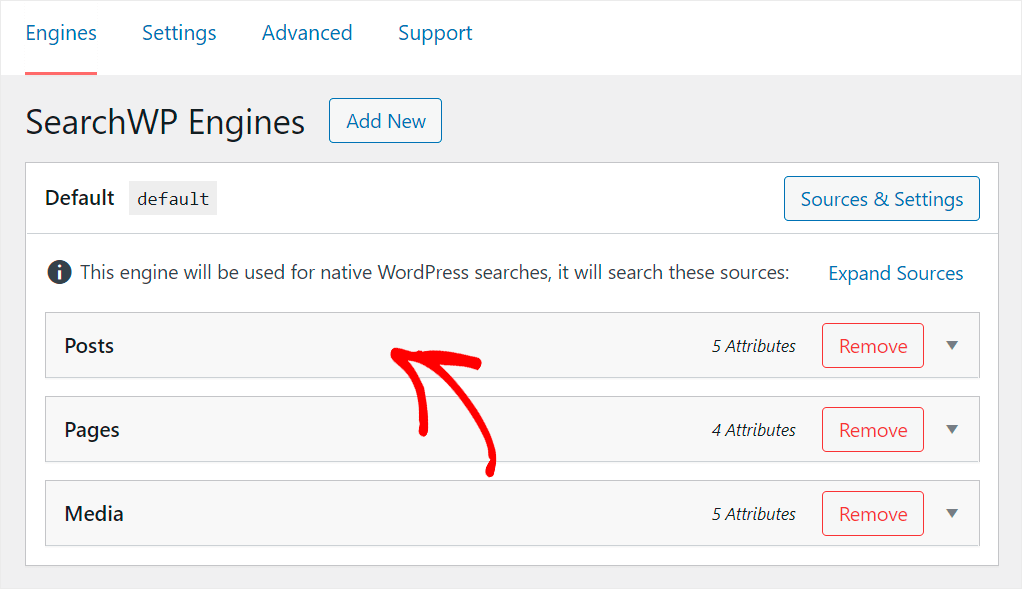This screenshot has height=589, width=1022.
Task: Click 5 Attributes text in Posts row
Action: pos(753,346)
